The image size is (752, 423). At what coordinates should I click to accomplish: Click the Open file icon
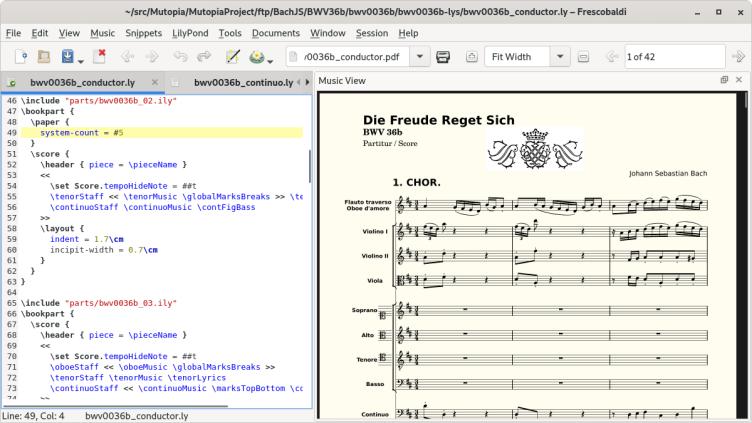44,57
